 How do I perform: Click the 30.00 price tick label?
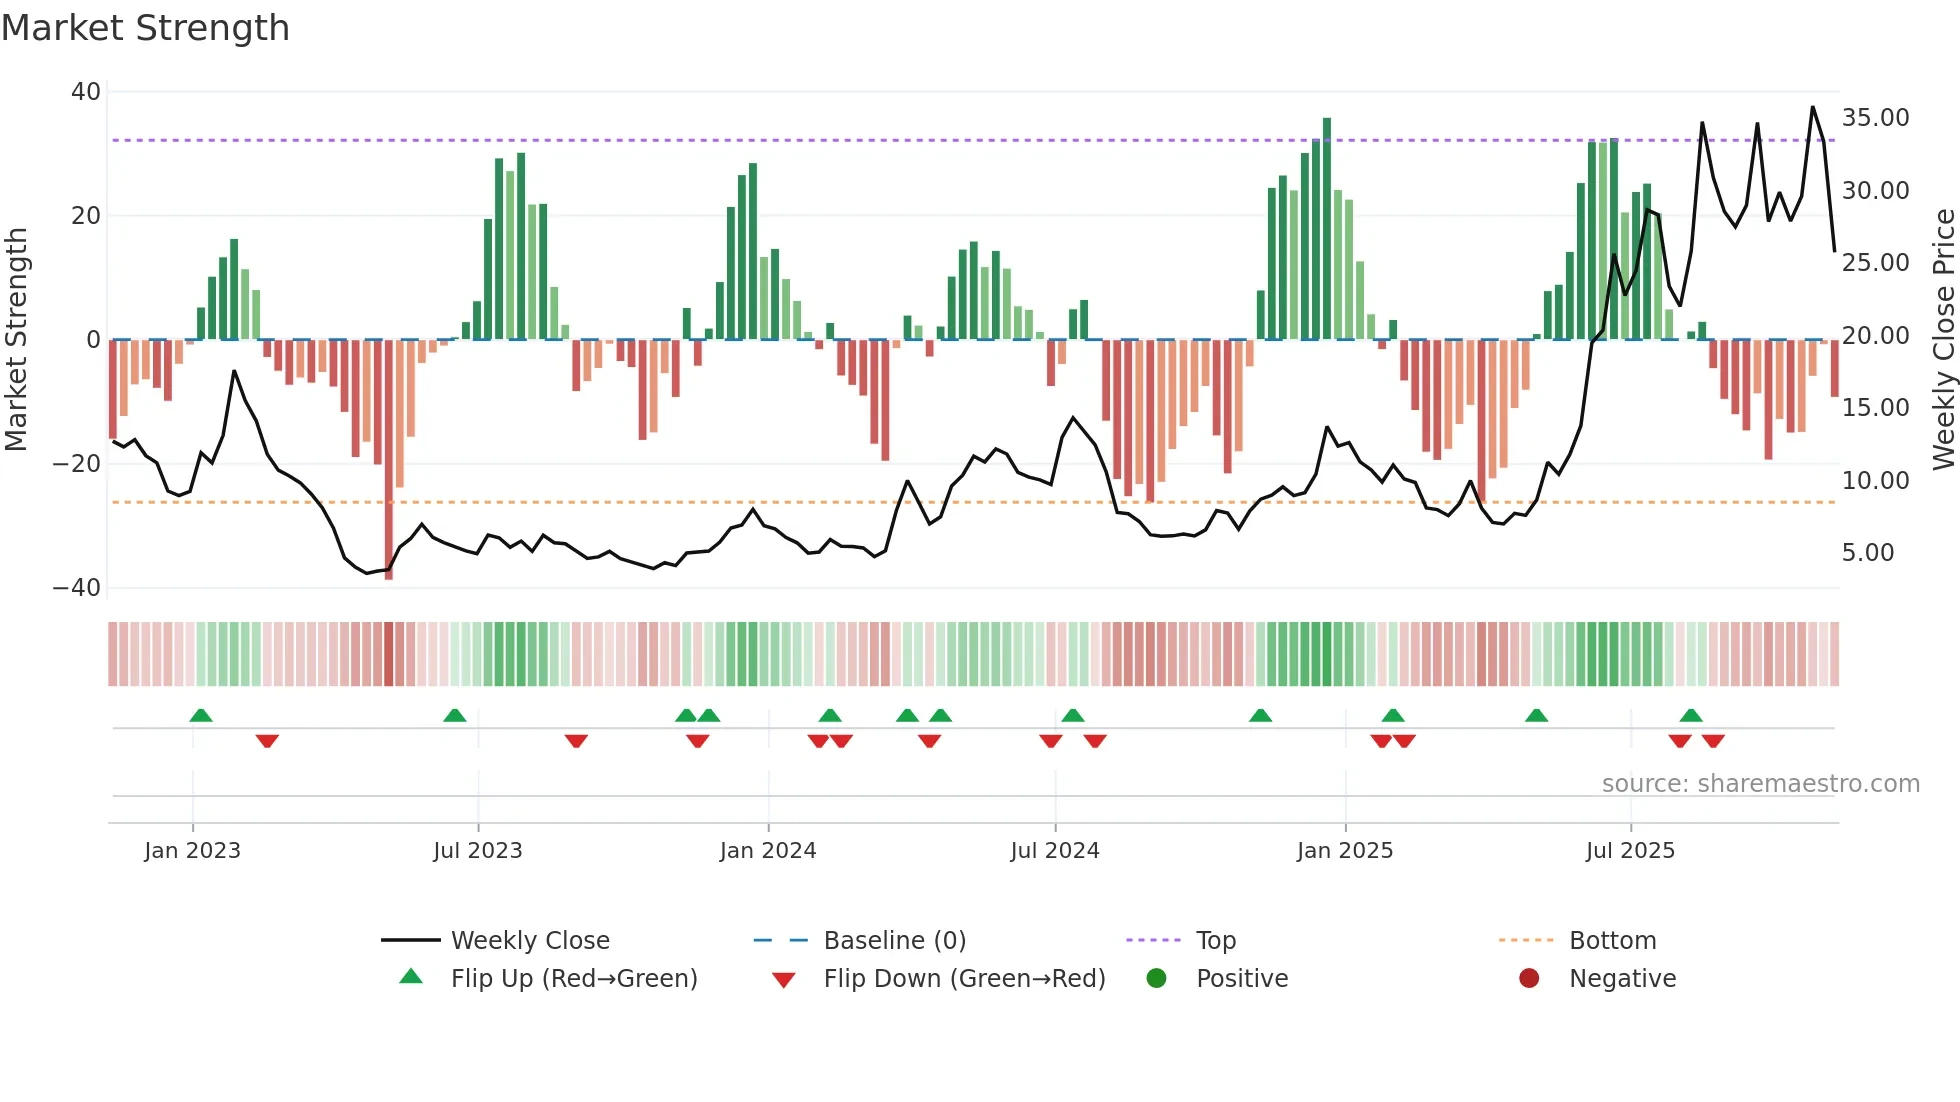(x=1876, y=191)
